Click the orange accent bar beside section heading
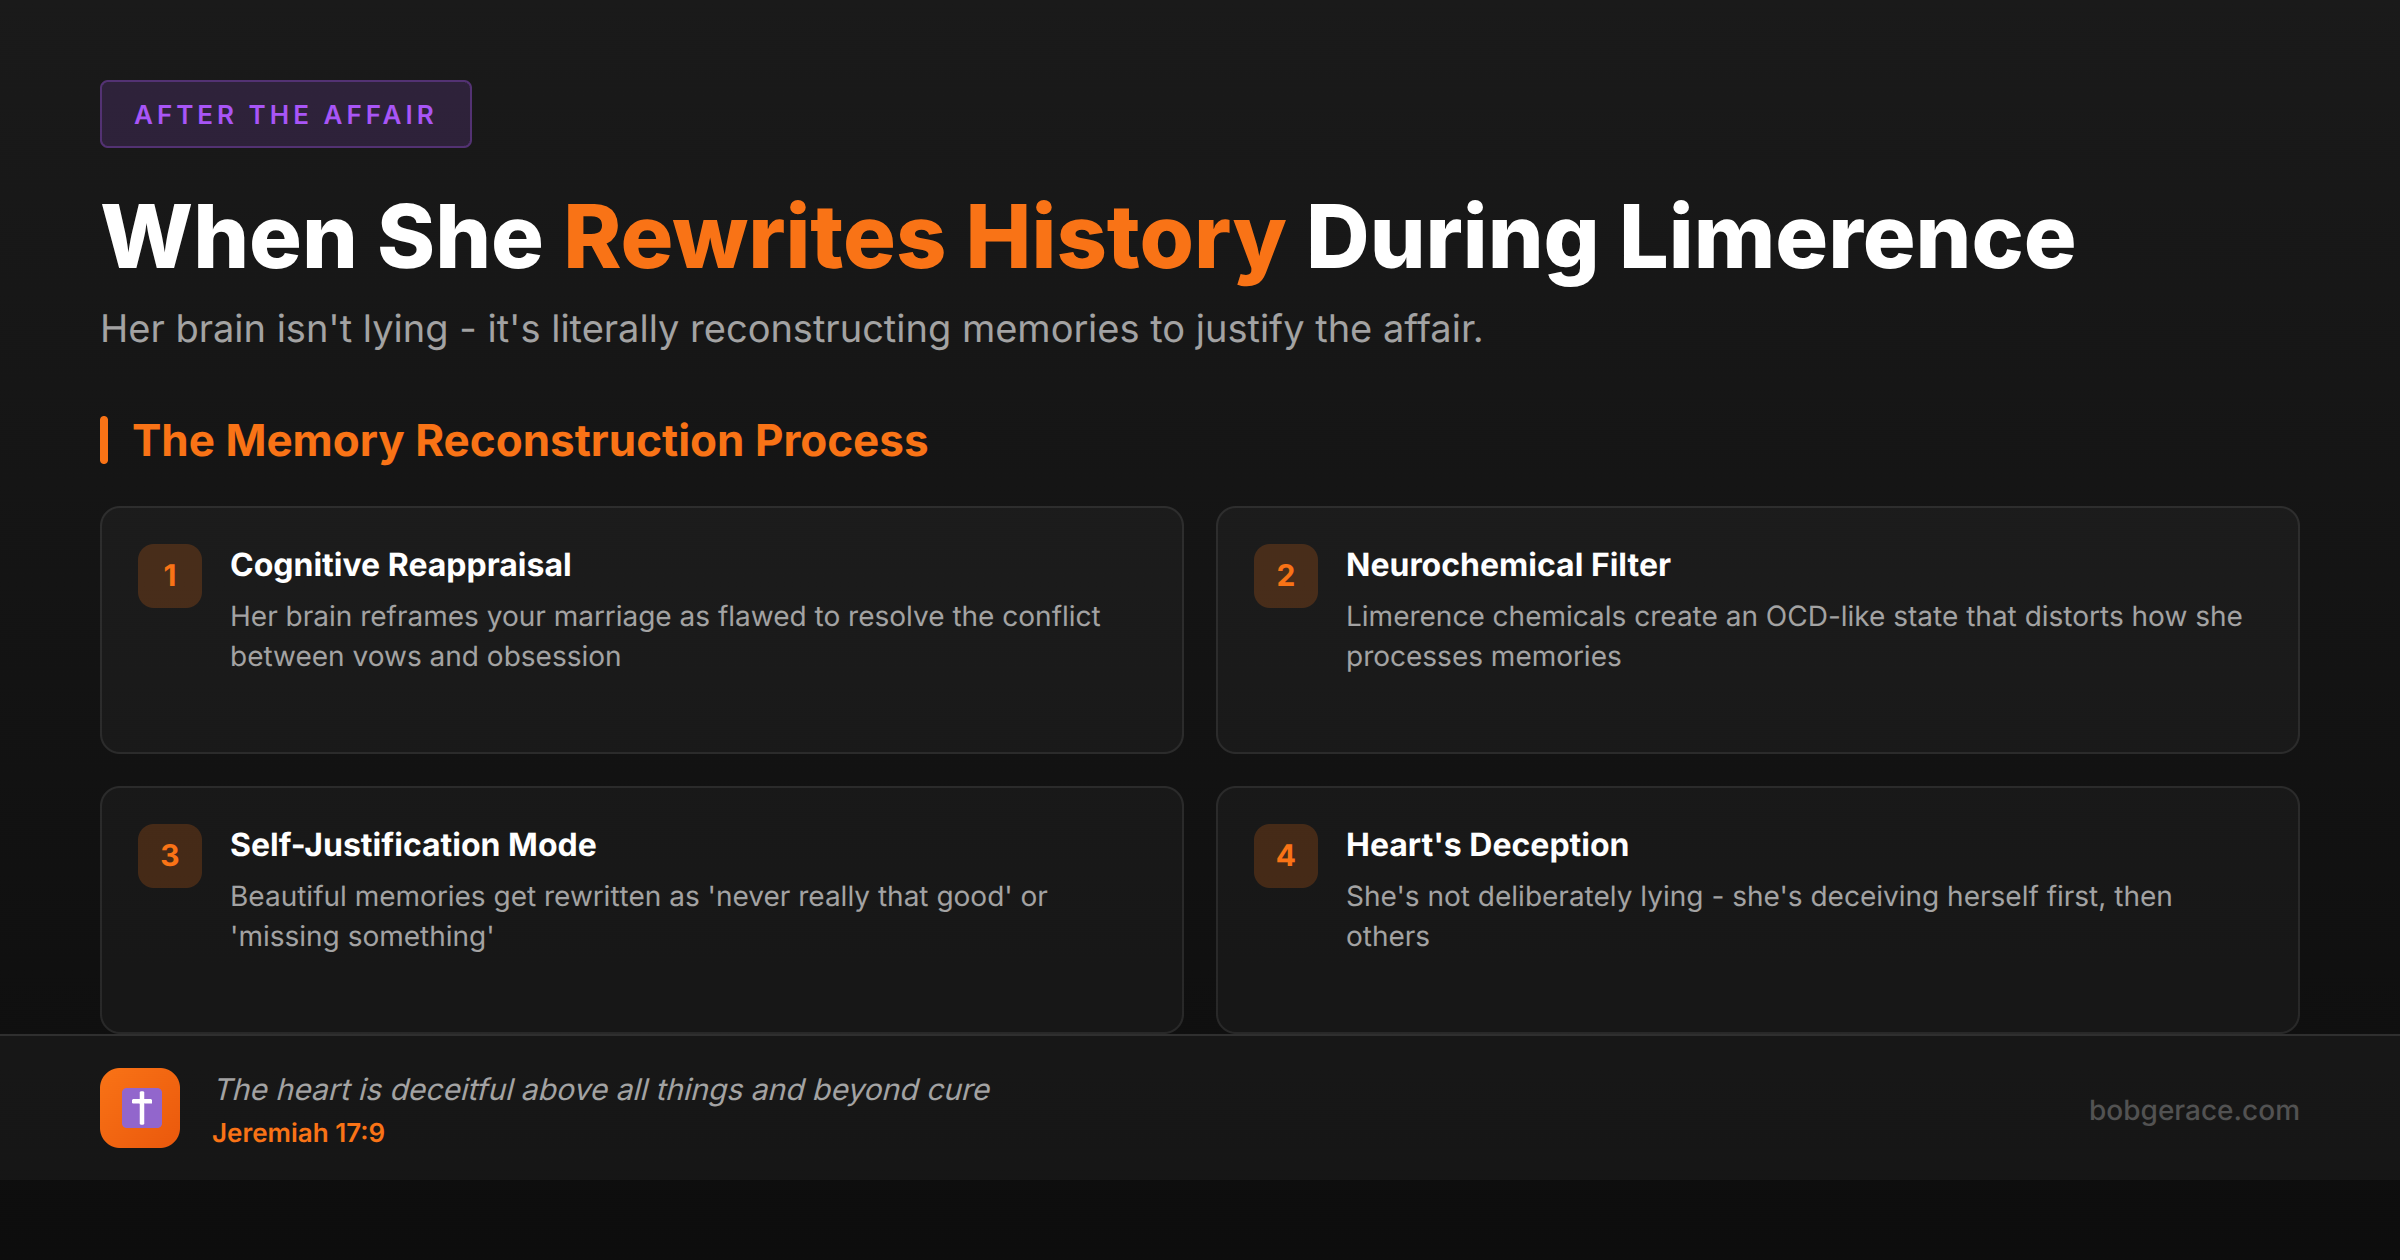The image size is (2400, 1260). 104,440
